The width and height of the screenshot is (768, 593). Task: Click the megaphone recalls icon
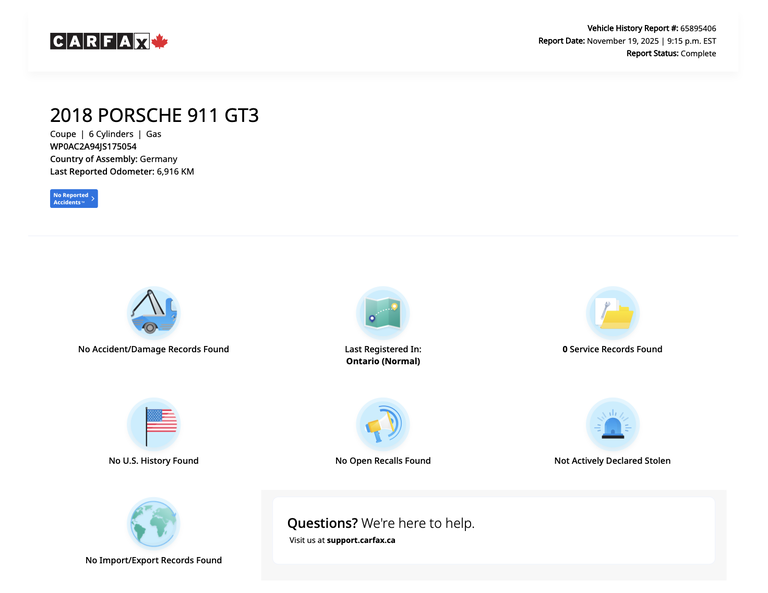pyautogui.click(x=383, y=424)
